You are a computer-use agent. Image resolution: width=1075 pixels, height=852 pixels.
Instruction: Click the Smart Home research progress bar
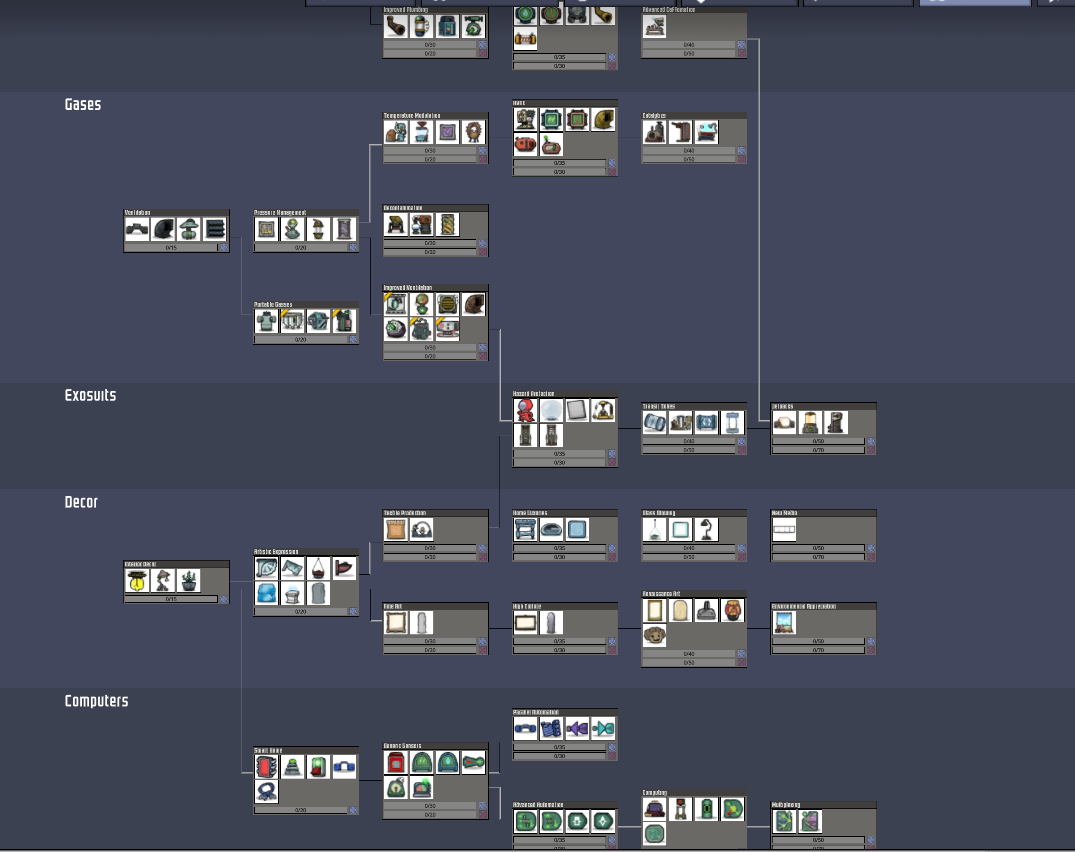[x=300, y=810]
